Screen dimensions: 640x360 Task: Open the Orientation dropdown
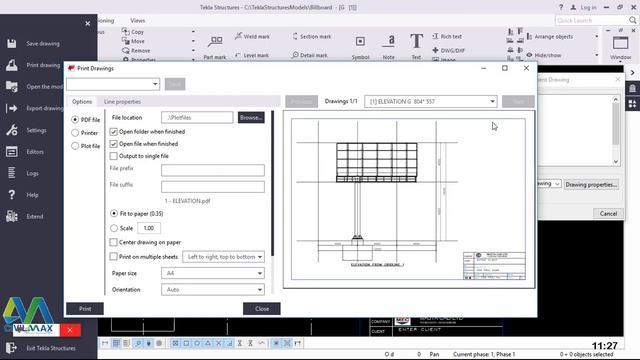[x=213, y=289]
